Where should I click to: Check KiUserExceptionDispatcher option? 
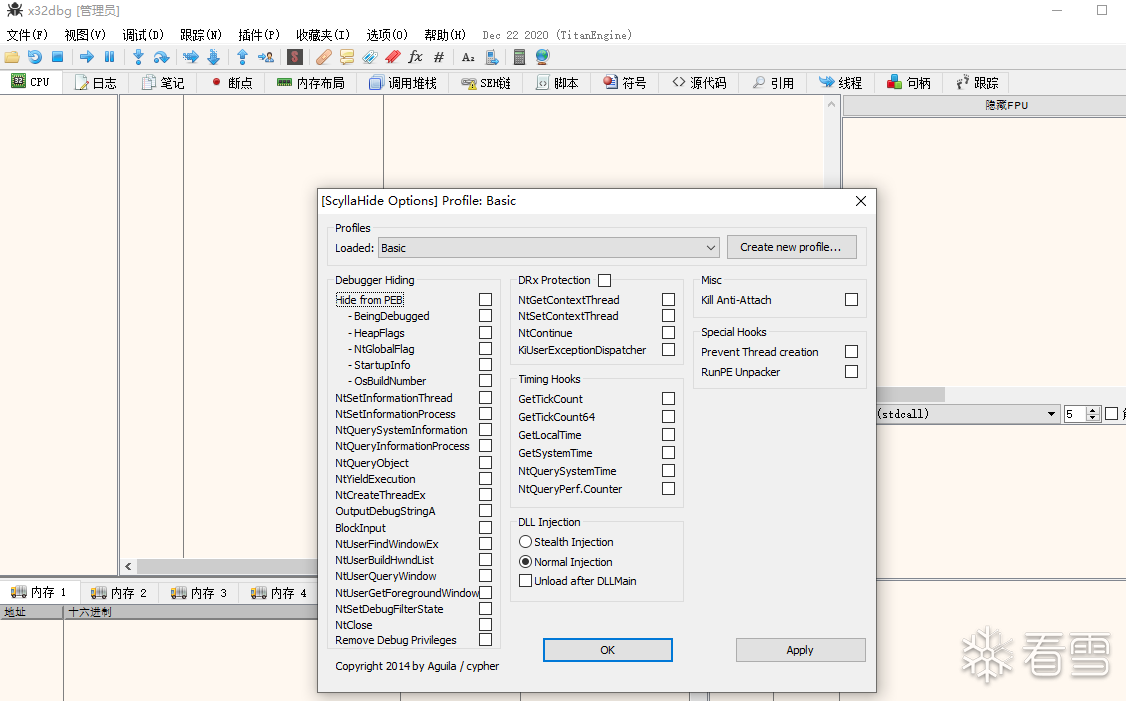(669, 350)
